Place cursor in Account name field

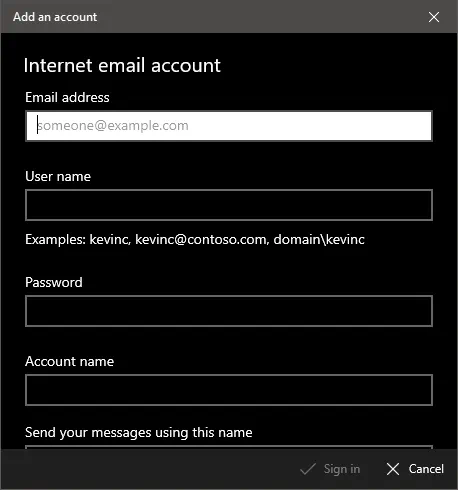click(x=229, y=390)
